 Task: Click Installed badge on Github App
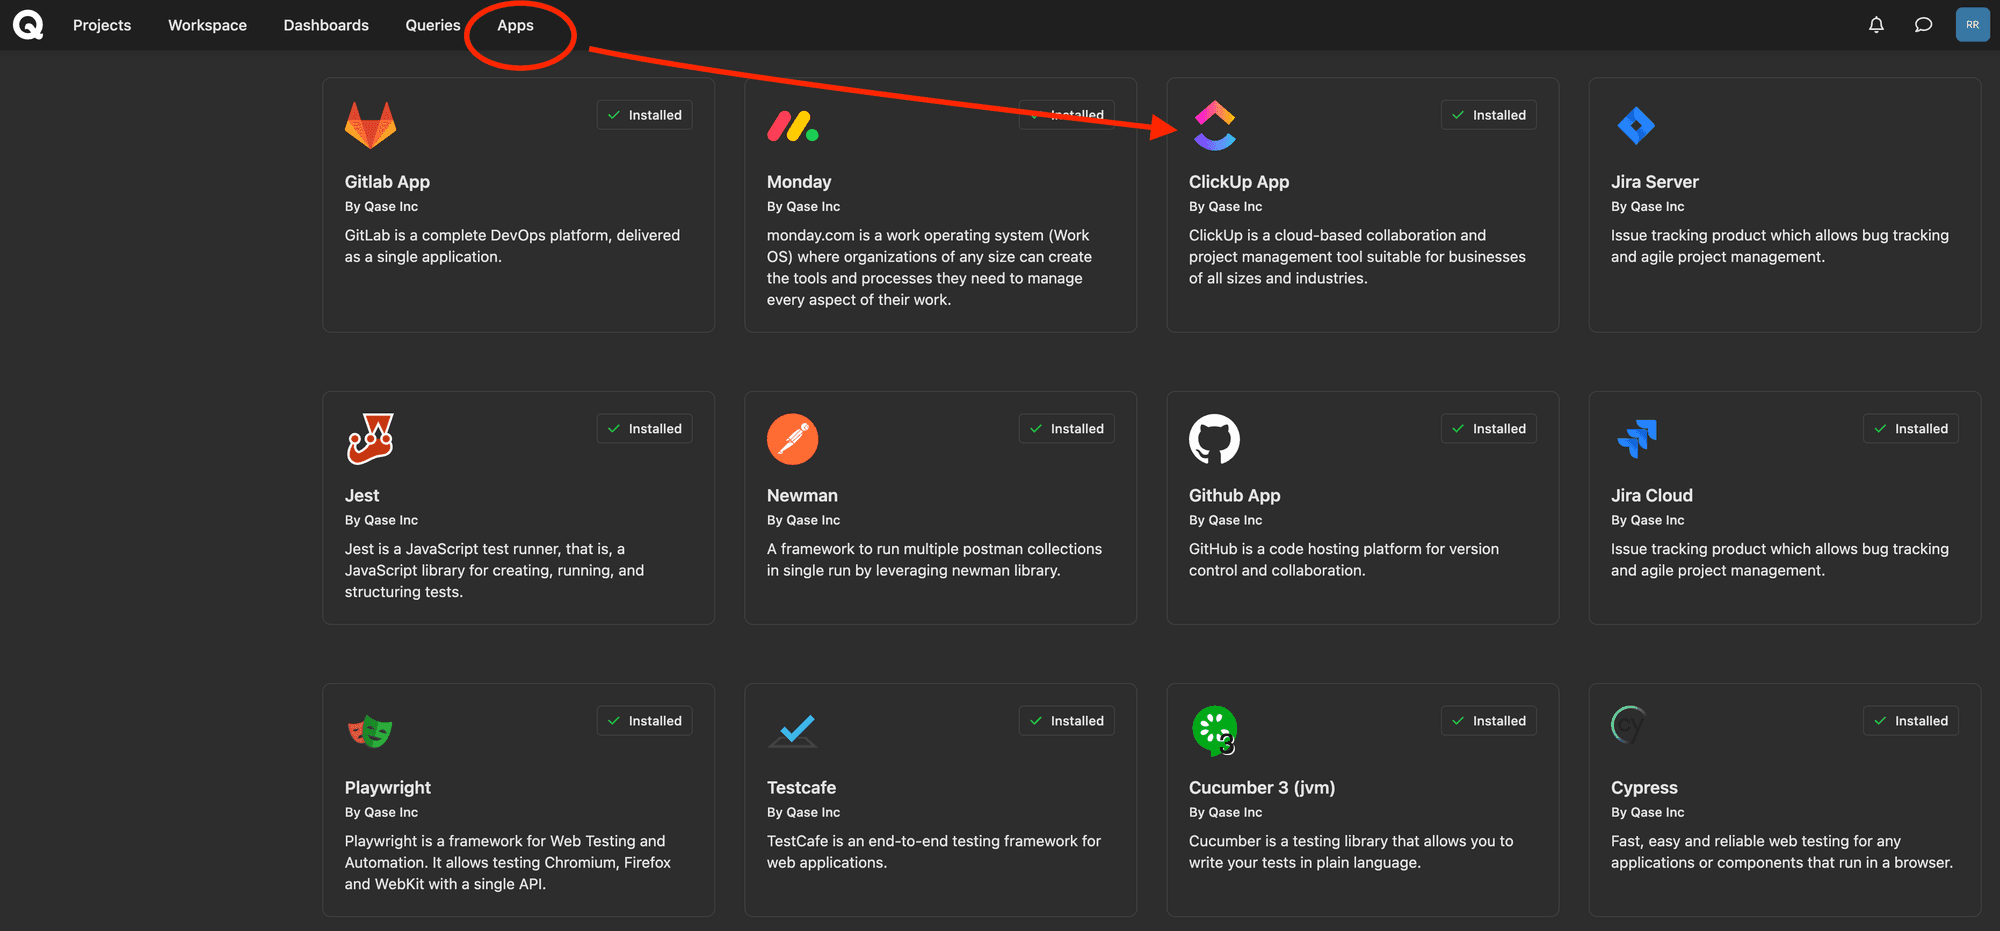click(x=1489, y=429)
